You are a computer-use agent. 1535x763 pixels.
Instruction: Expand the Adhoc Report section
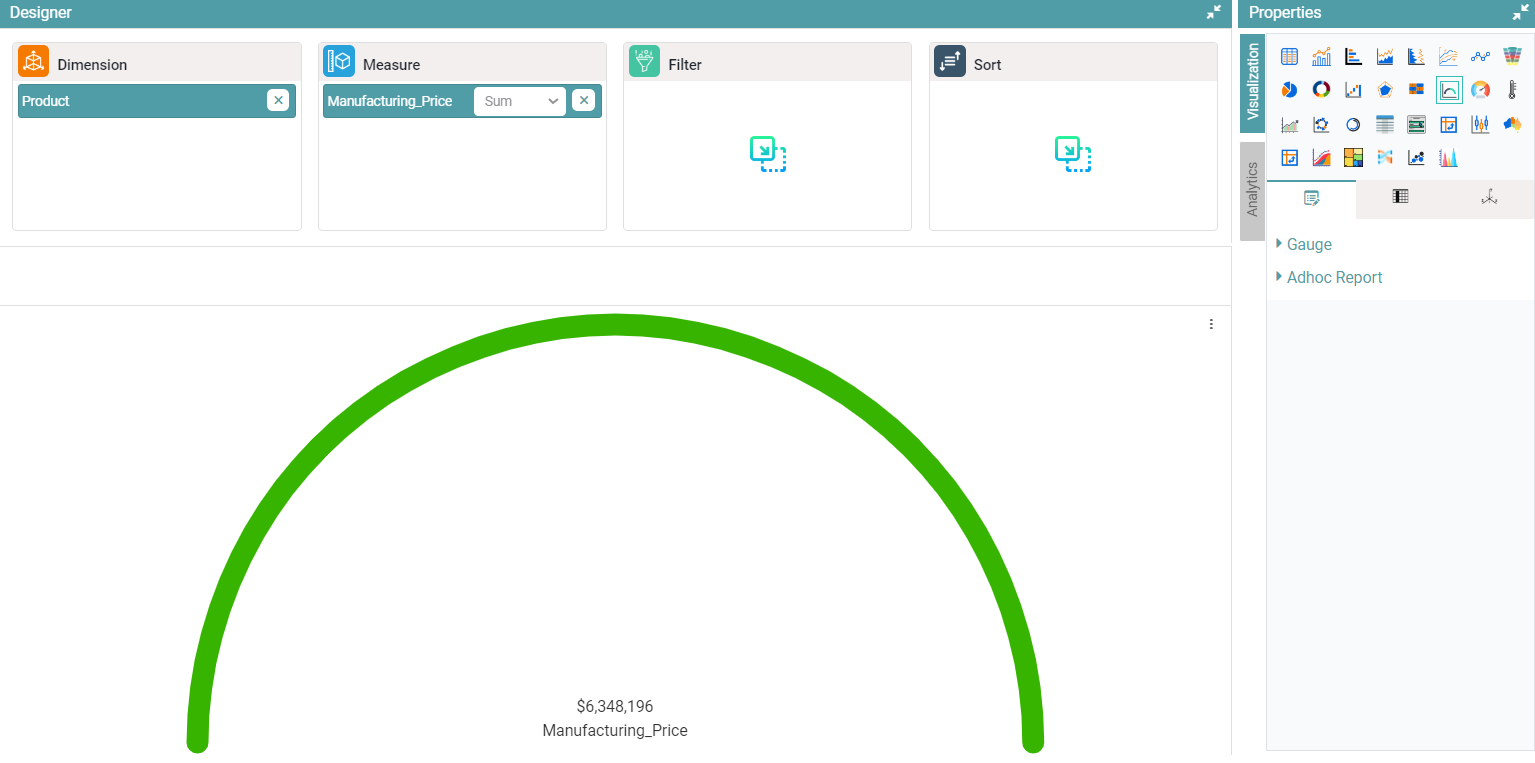(1334, 277)
